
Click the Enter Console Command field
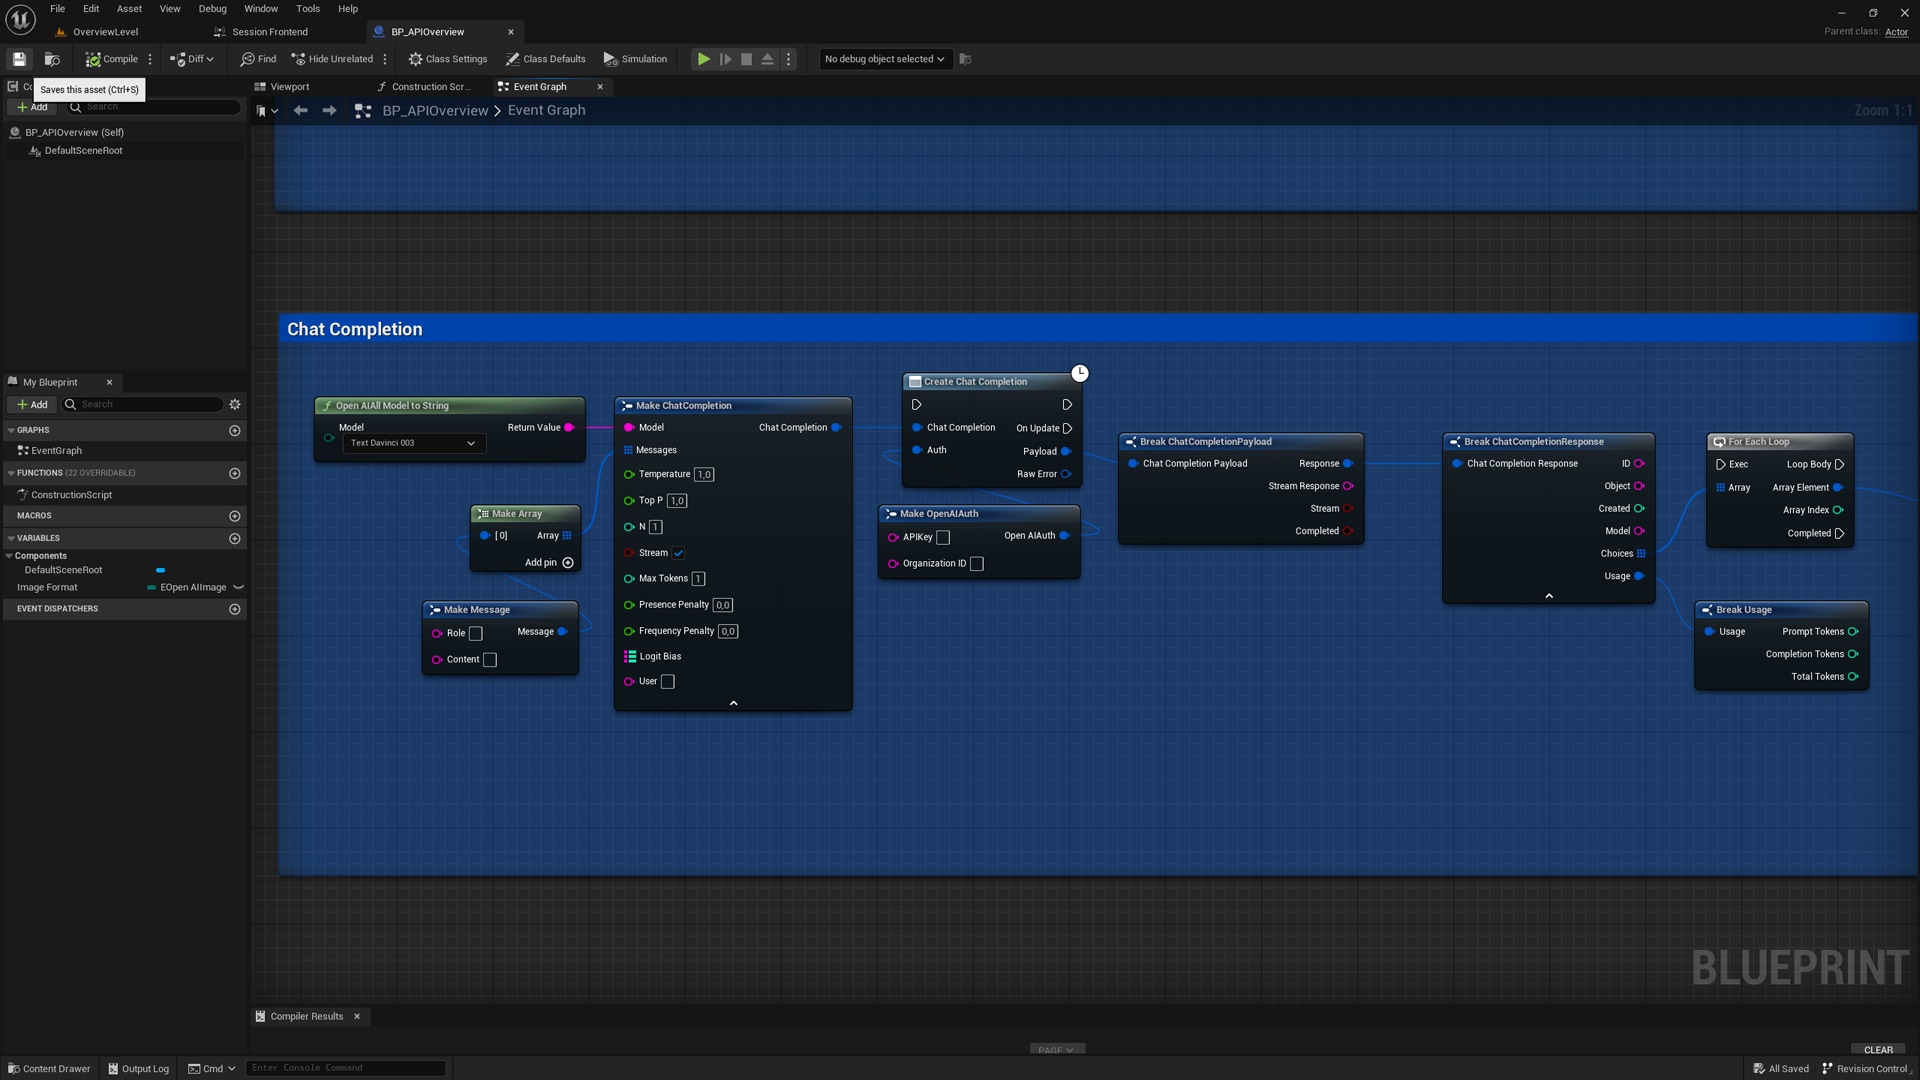point(345,1068)
